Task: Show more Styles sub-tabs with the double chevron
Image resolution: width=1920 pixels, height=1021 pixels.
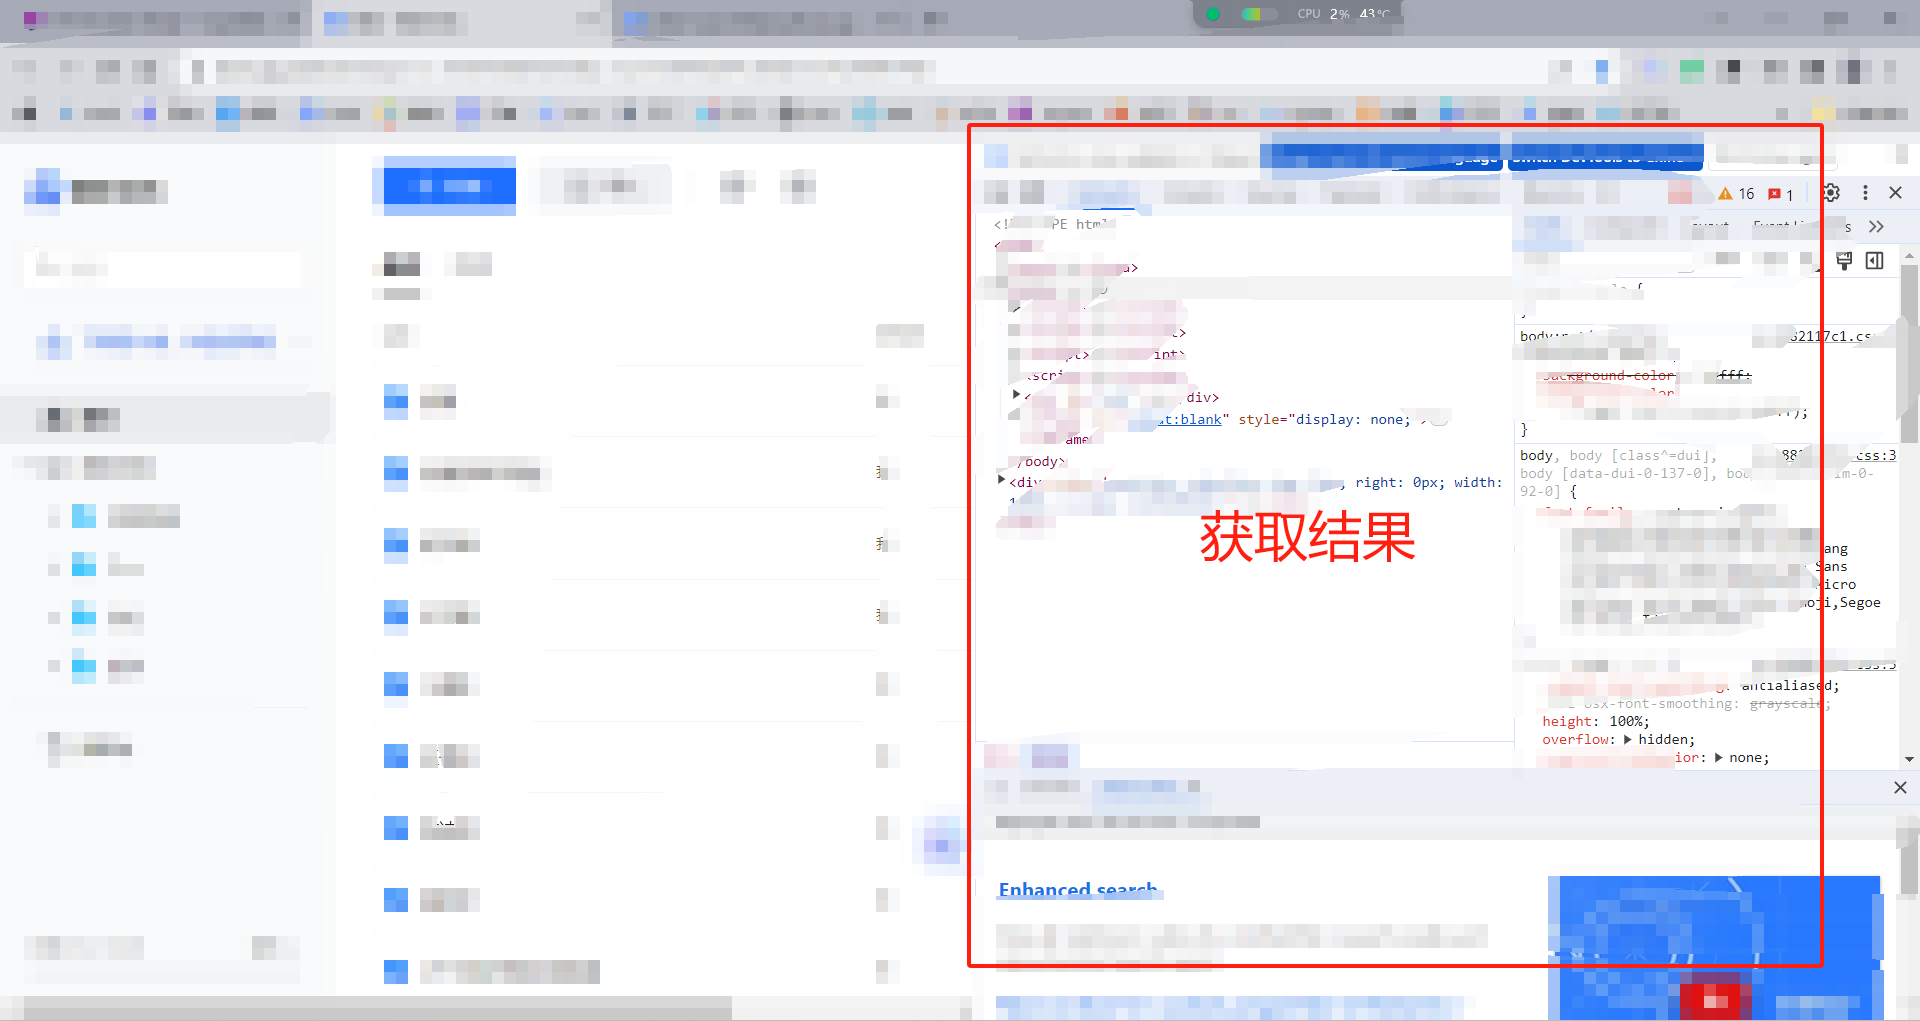Action: click(1876, 227)
